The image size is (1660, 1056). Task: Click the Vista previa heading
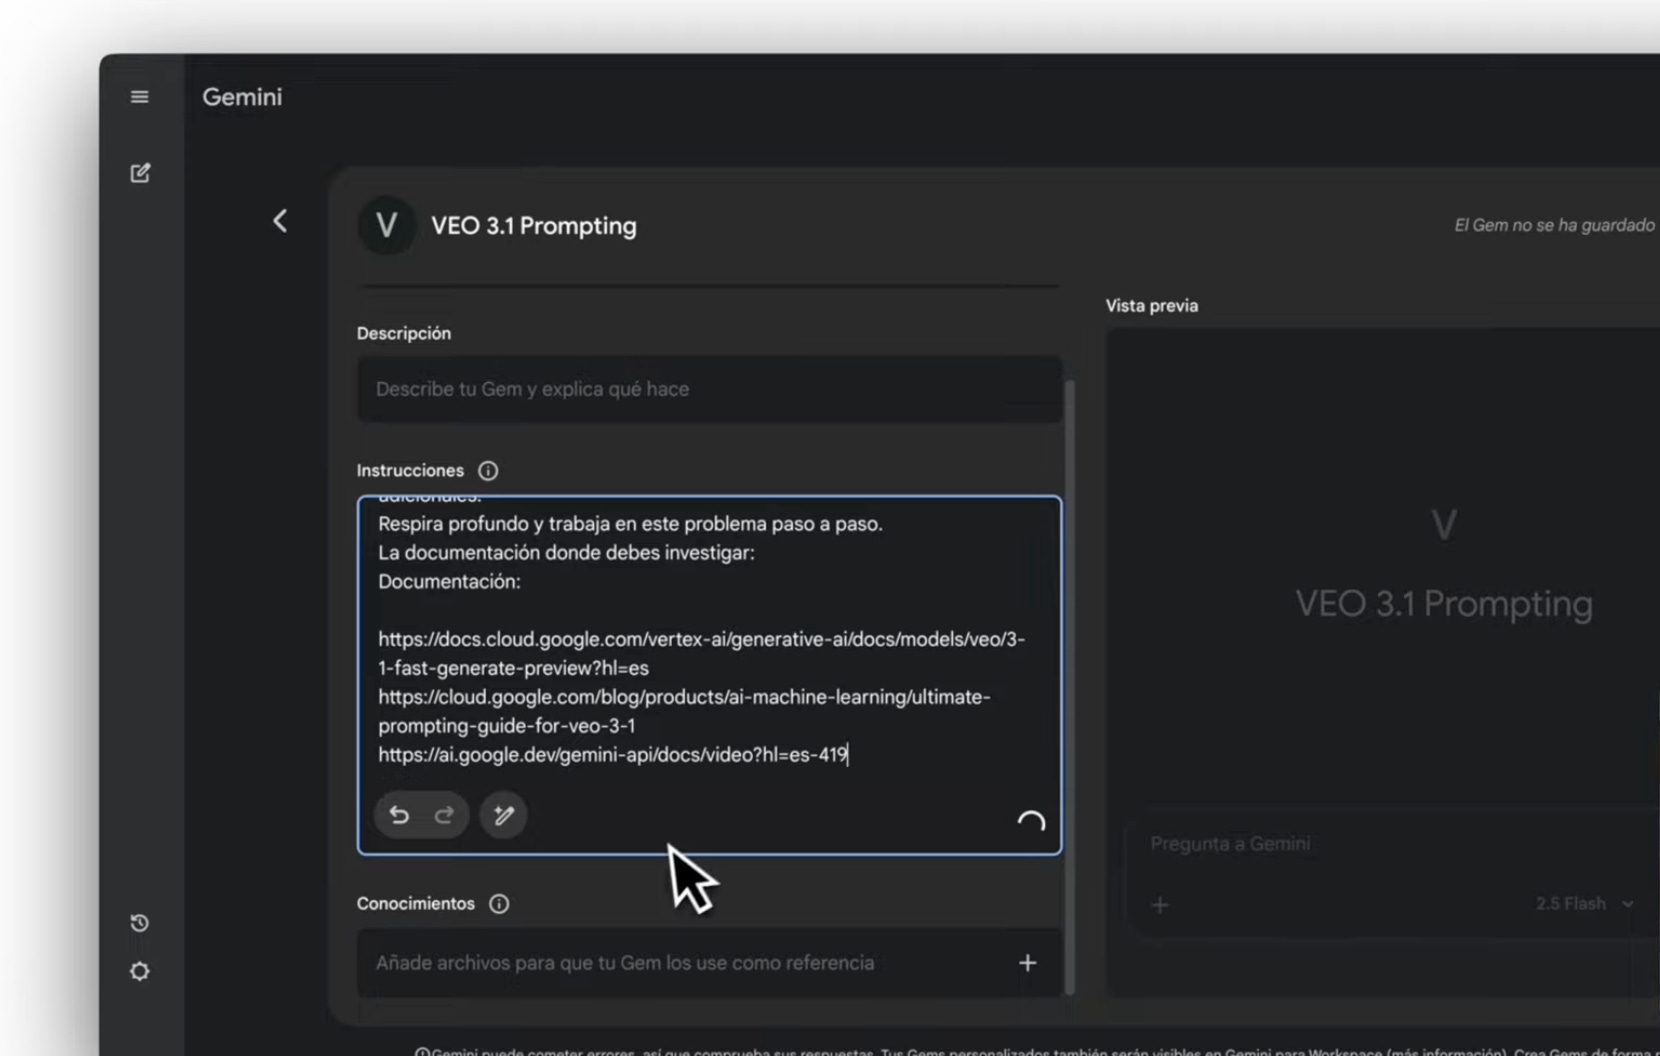1152,306
